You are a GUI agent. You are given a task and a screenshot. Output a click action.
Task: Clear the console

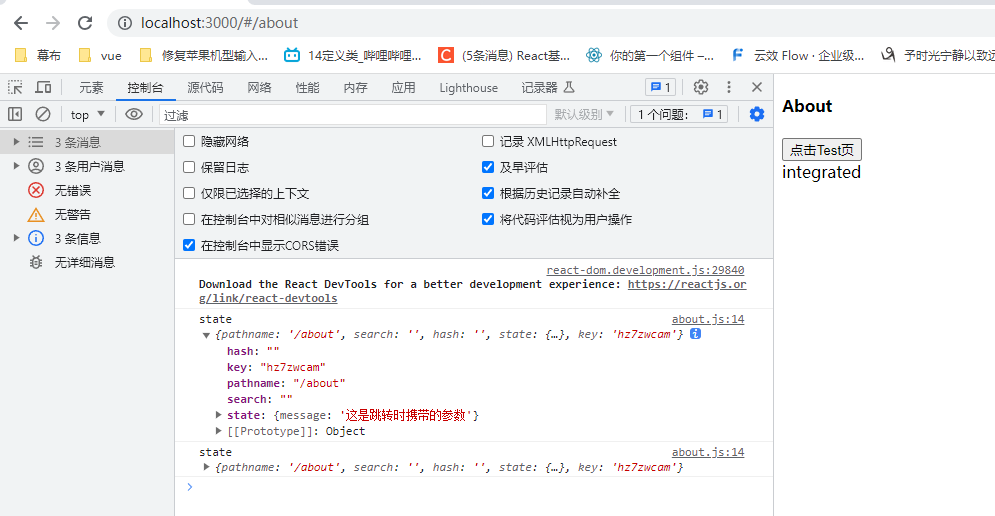(x=43, y=114)
